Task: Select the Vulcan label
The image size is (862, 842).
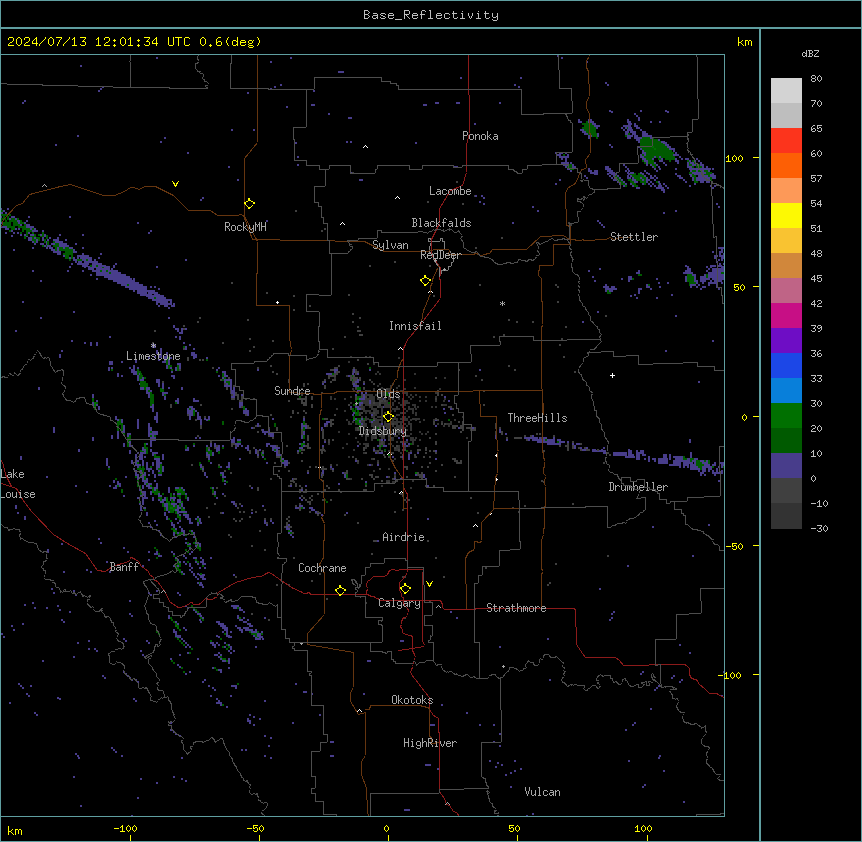Action: pyautogui.click(x=543, y=792)
